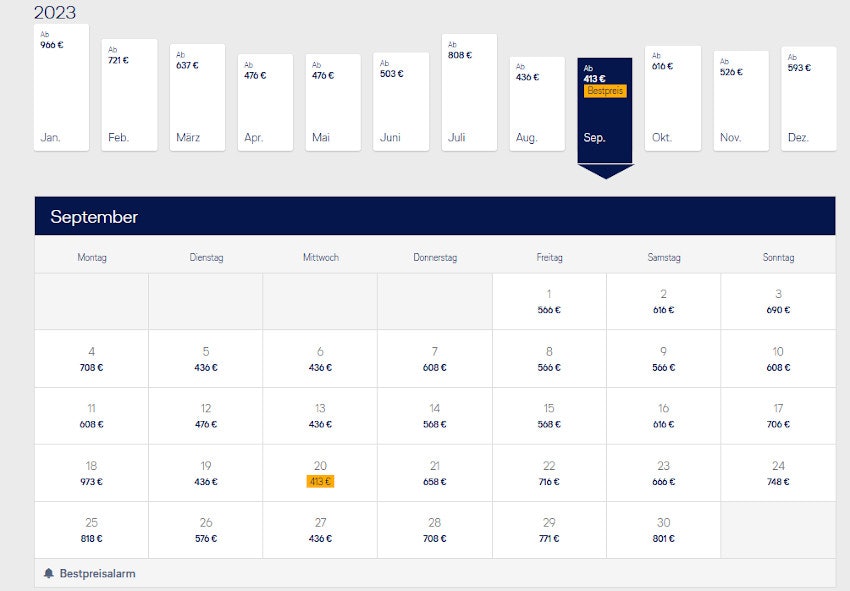
Task: Open the Bestpreisalarm link
Action: (x=97, y=574)
